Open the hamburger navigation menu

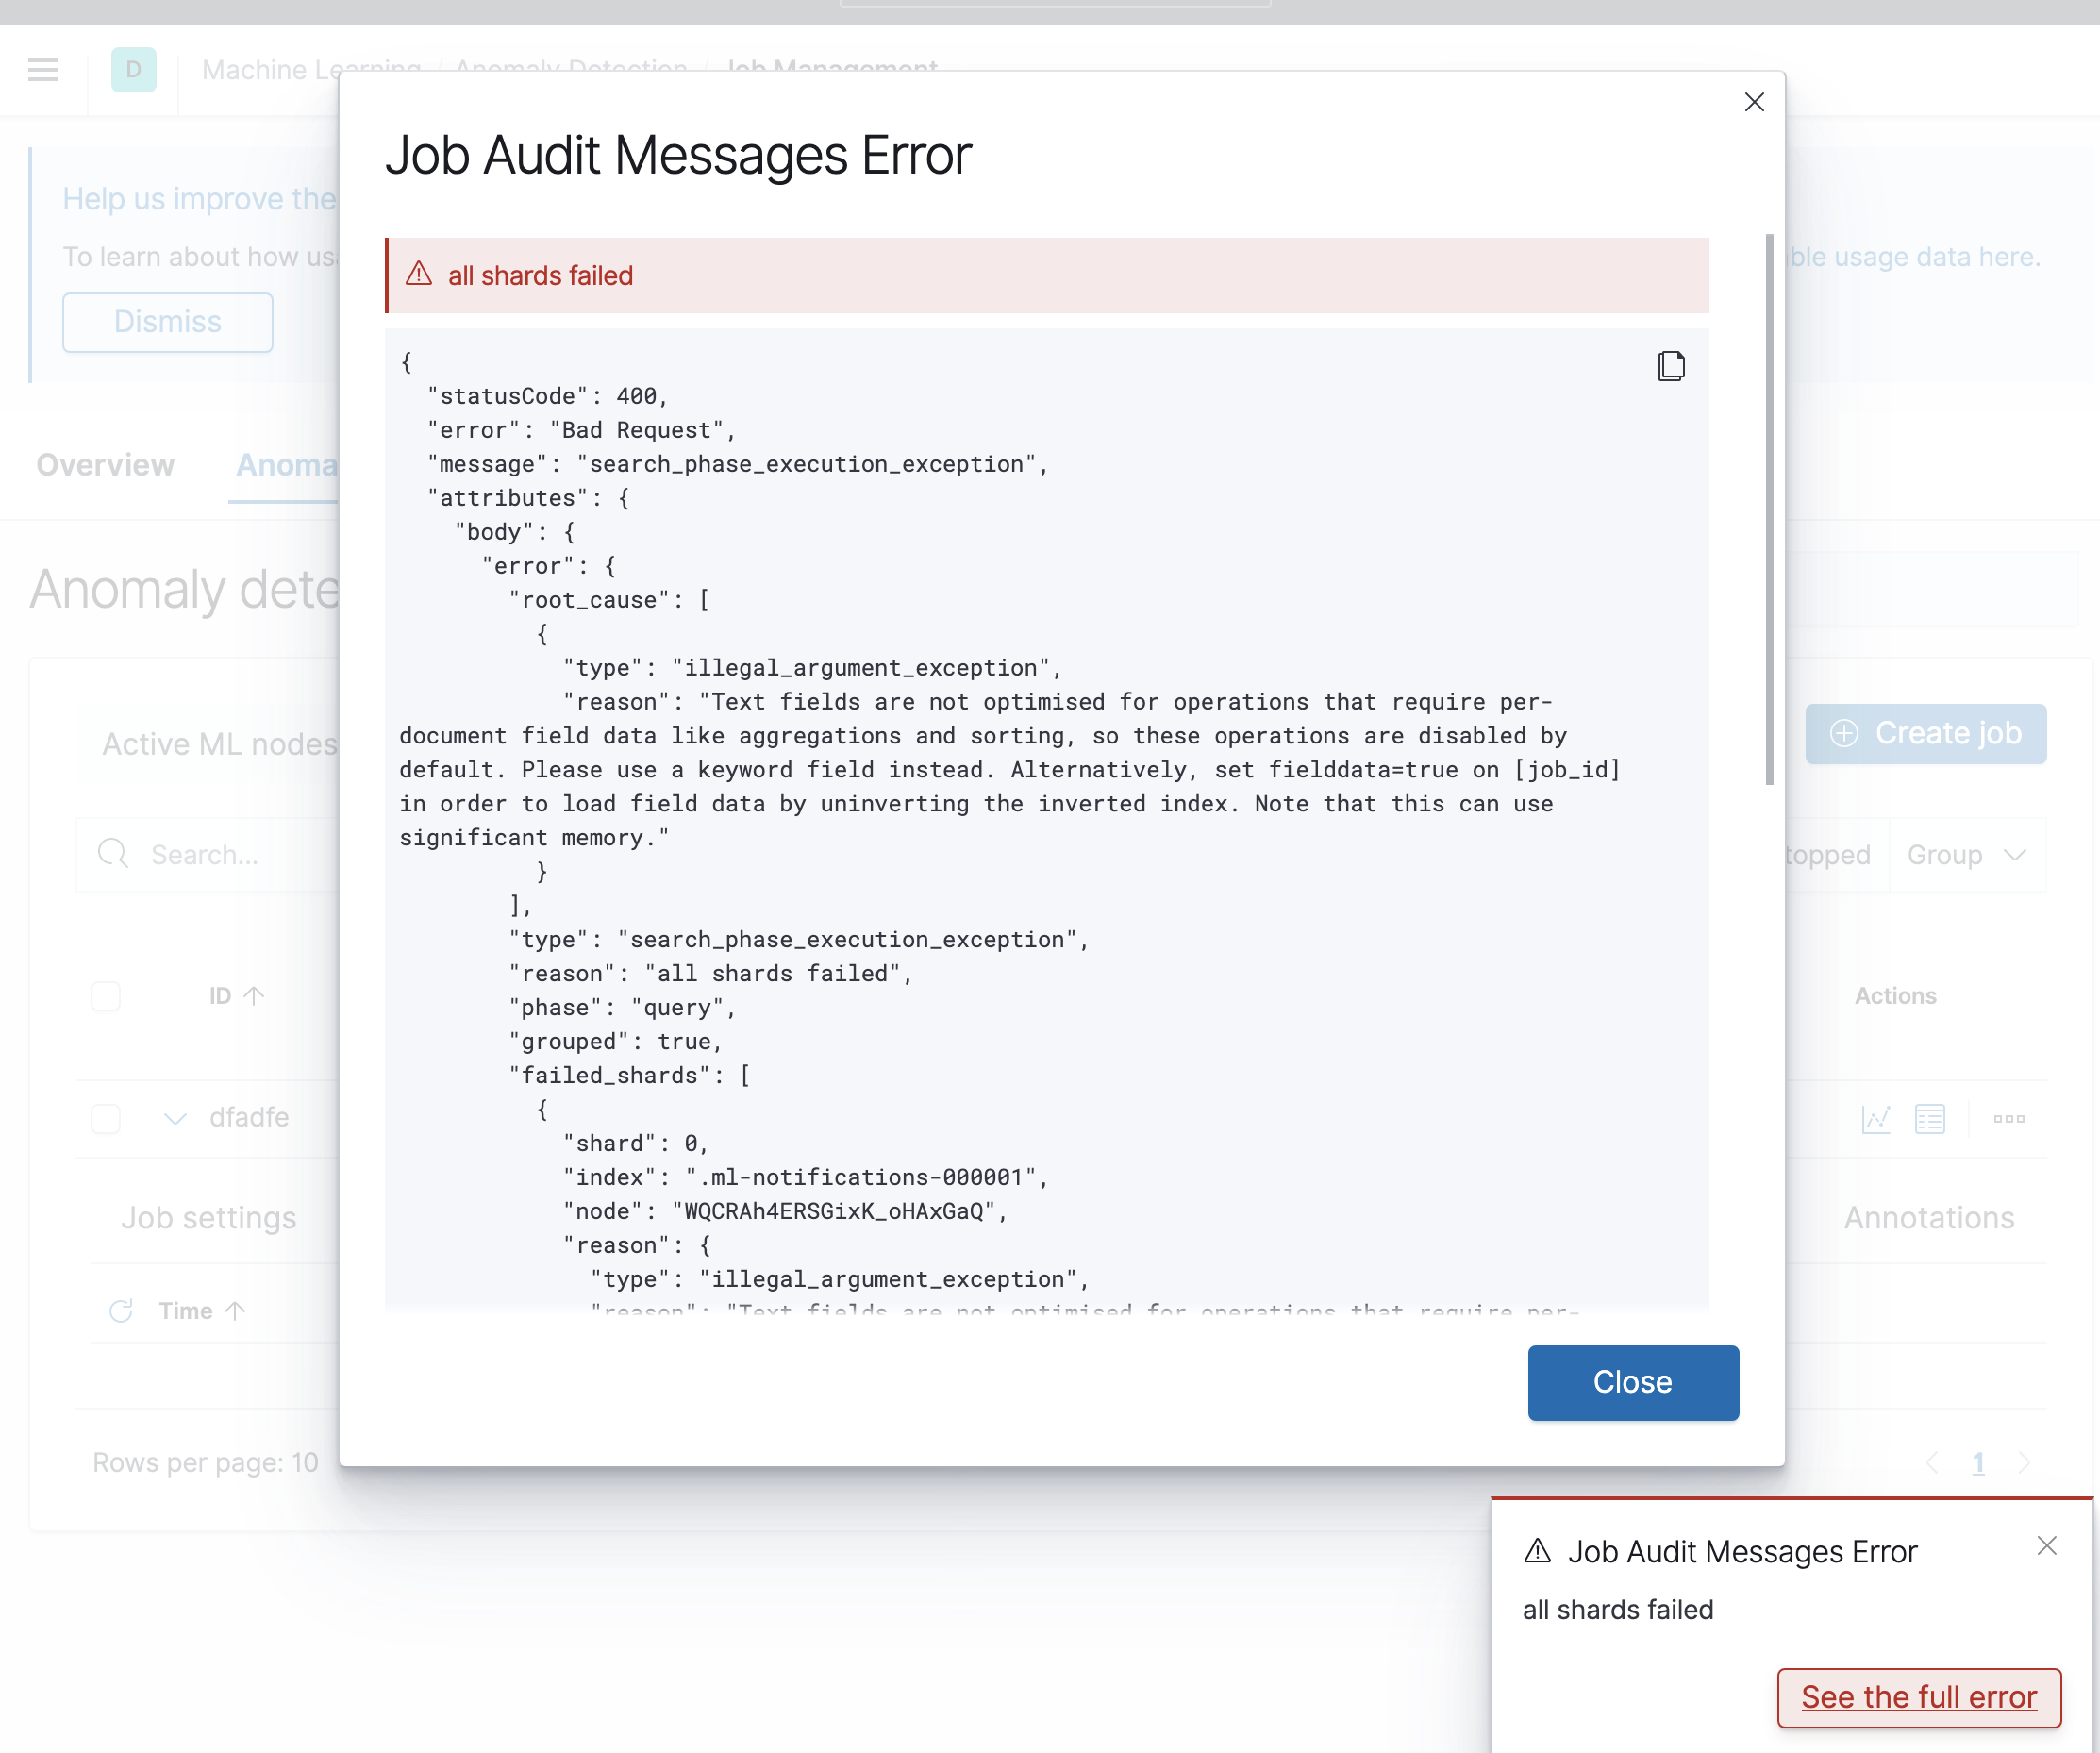click(43, 70)
